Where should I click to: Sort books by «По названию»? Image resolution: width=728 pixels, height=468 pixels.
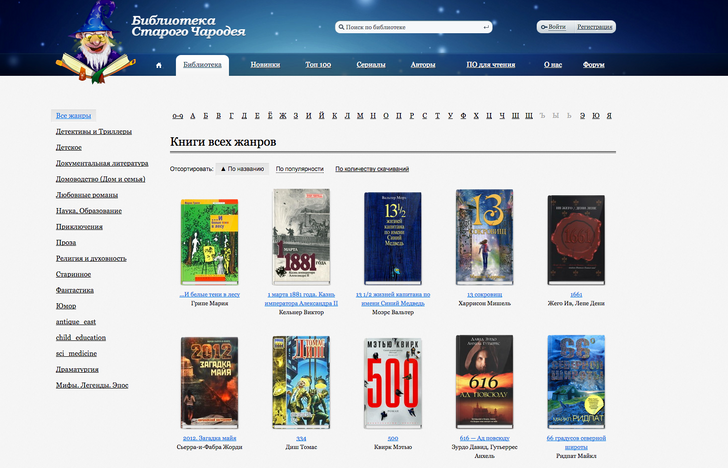tap(243, 169)
